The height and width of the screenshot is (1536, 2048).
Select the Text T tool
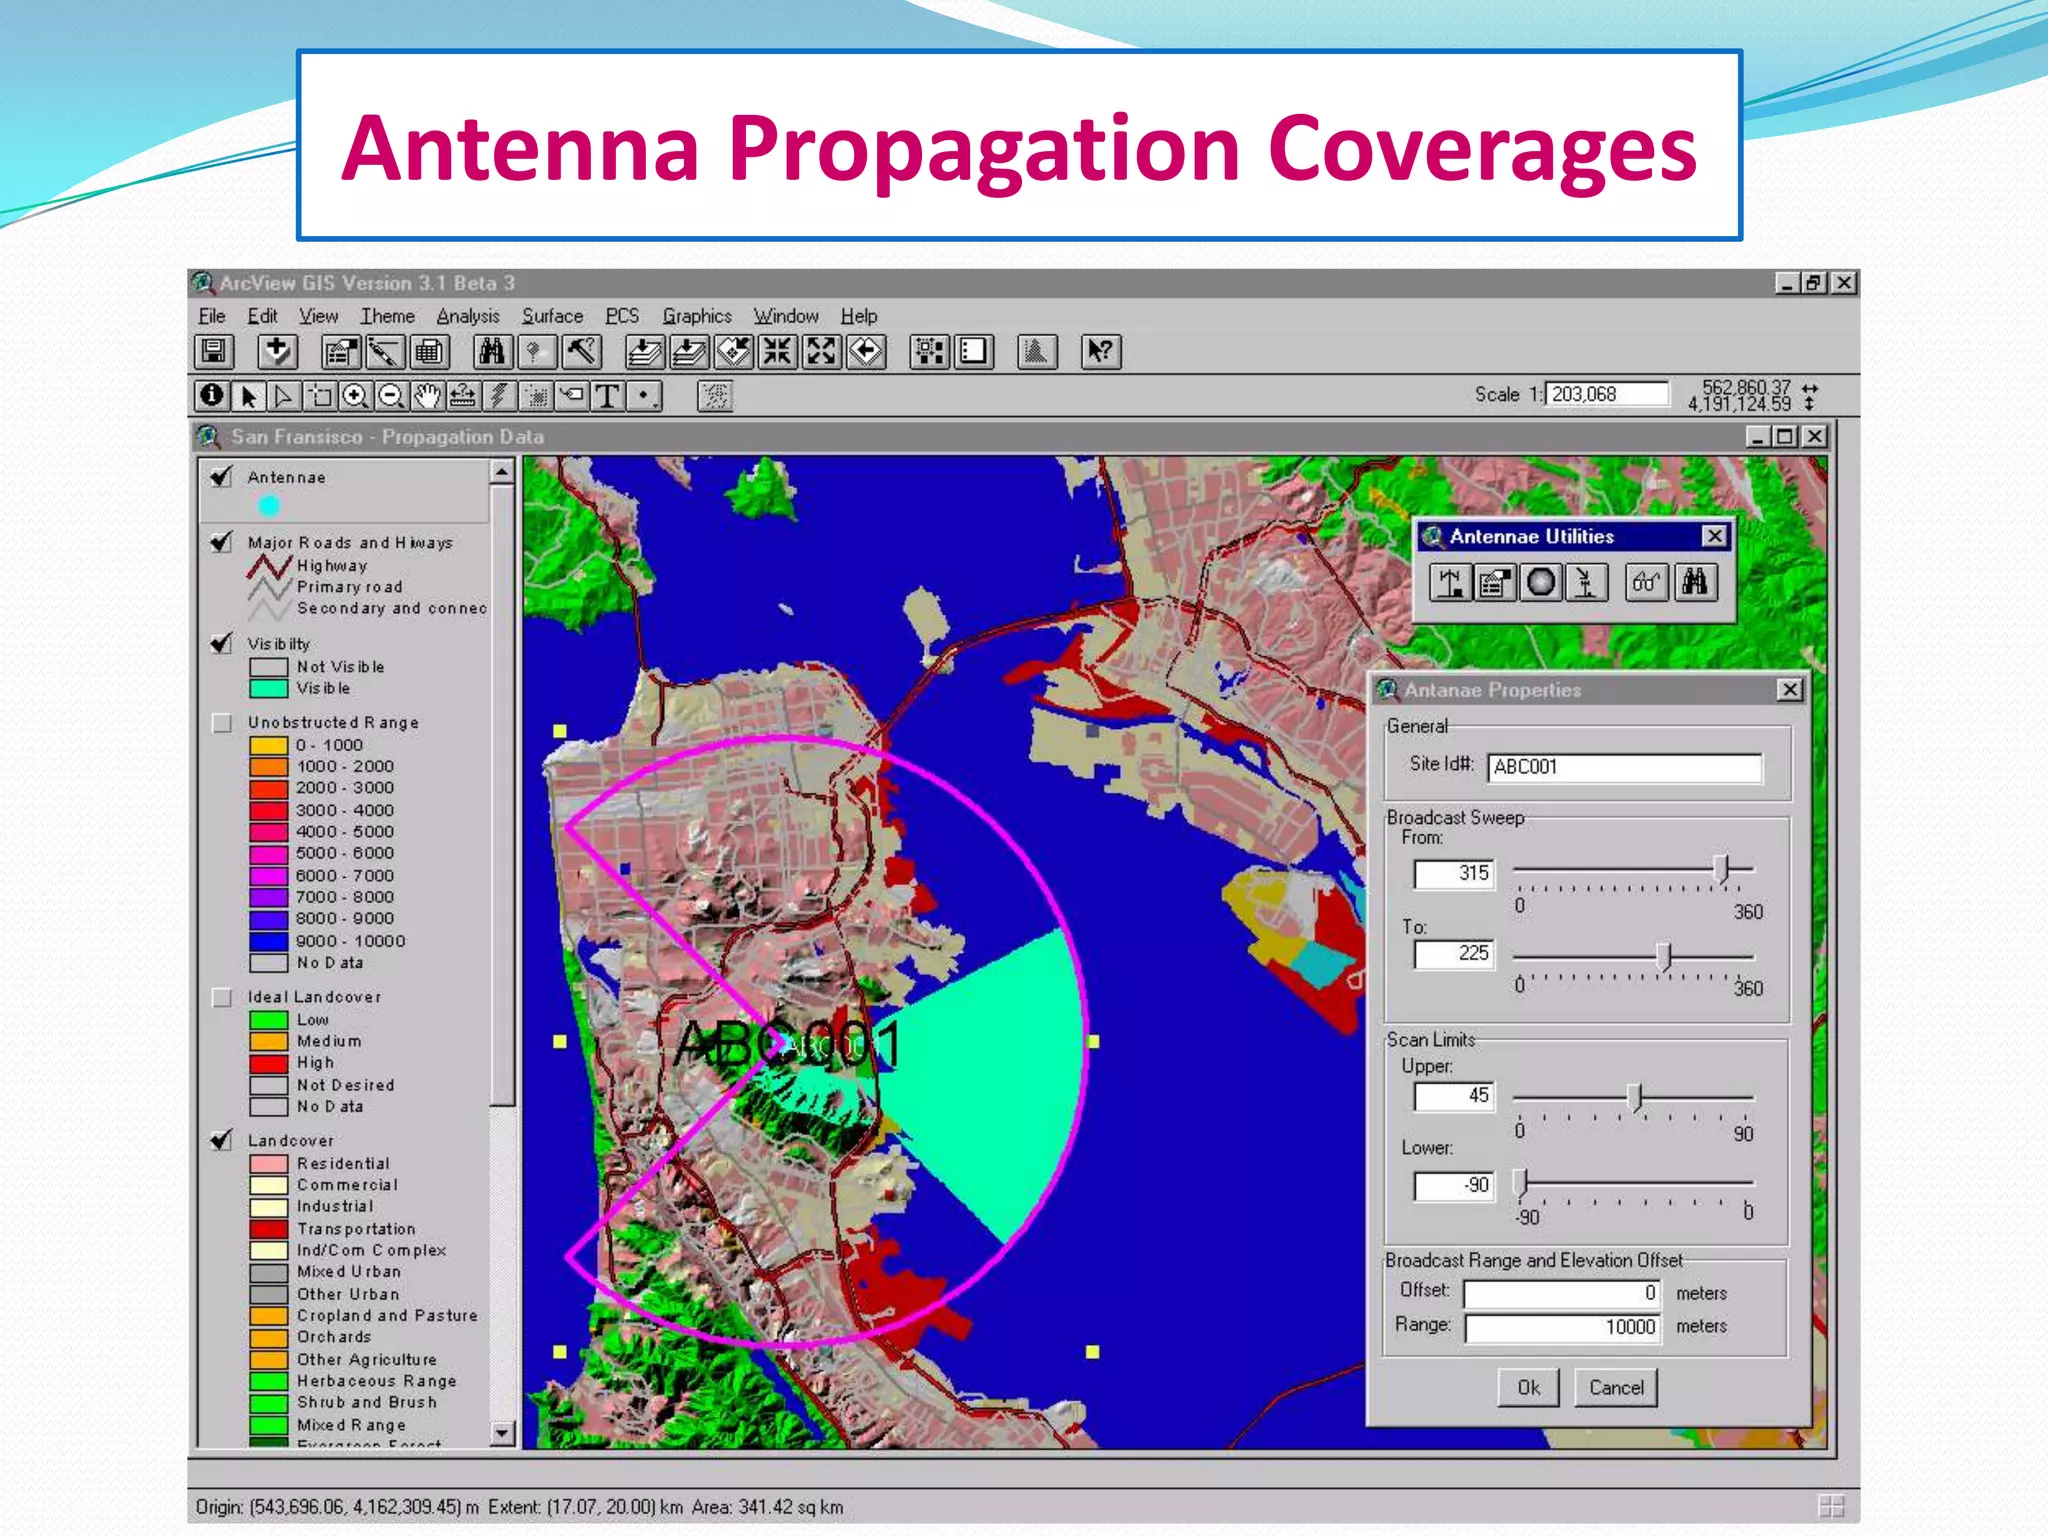pos(607,396)
